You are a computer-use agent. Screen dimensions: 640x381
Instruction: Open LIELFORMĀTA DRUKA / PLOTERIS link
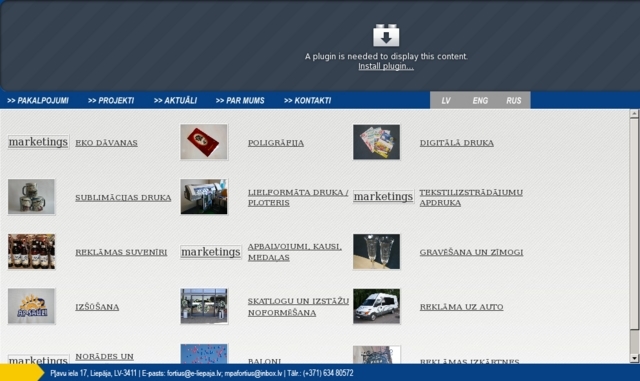coord(298,198)
